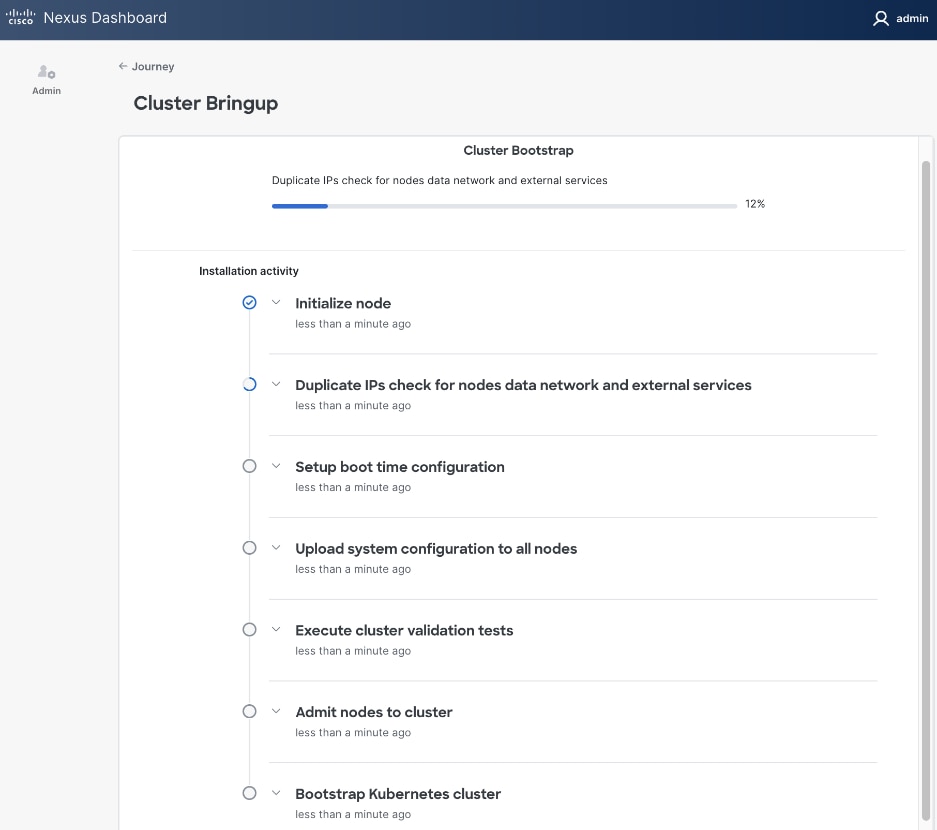Select Bootstrap Kubernetes cluster step title

click(398, 794)
